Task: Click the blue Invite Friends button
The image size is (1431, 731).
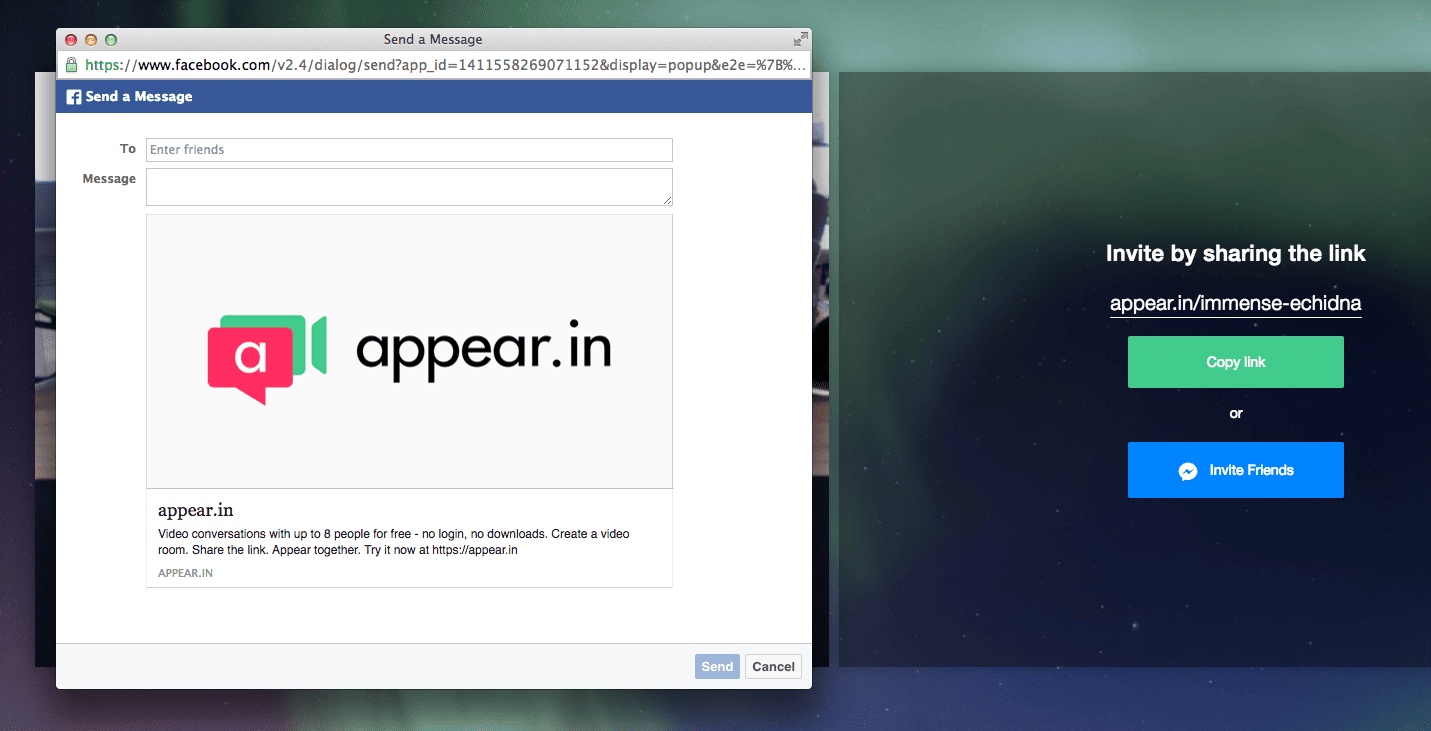Action: (x=1235, y=470)
